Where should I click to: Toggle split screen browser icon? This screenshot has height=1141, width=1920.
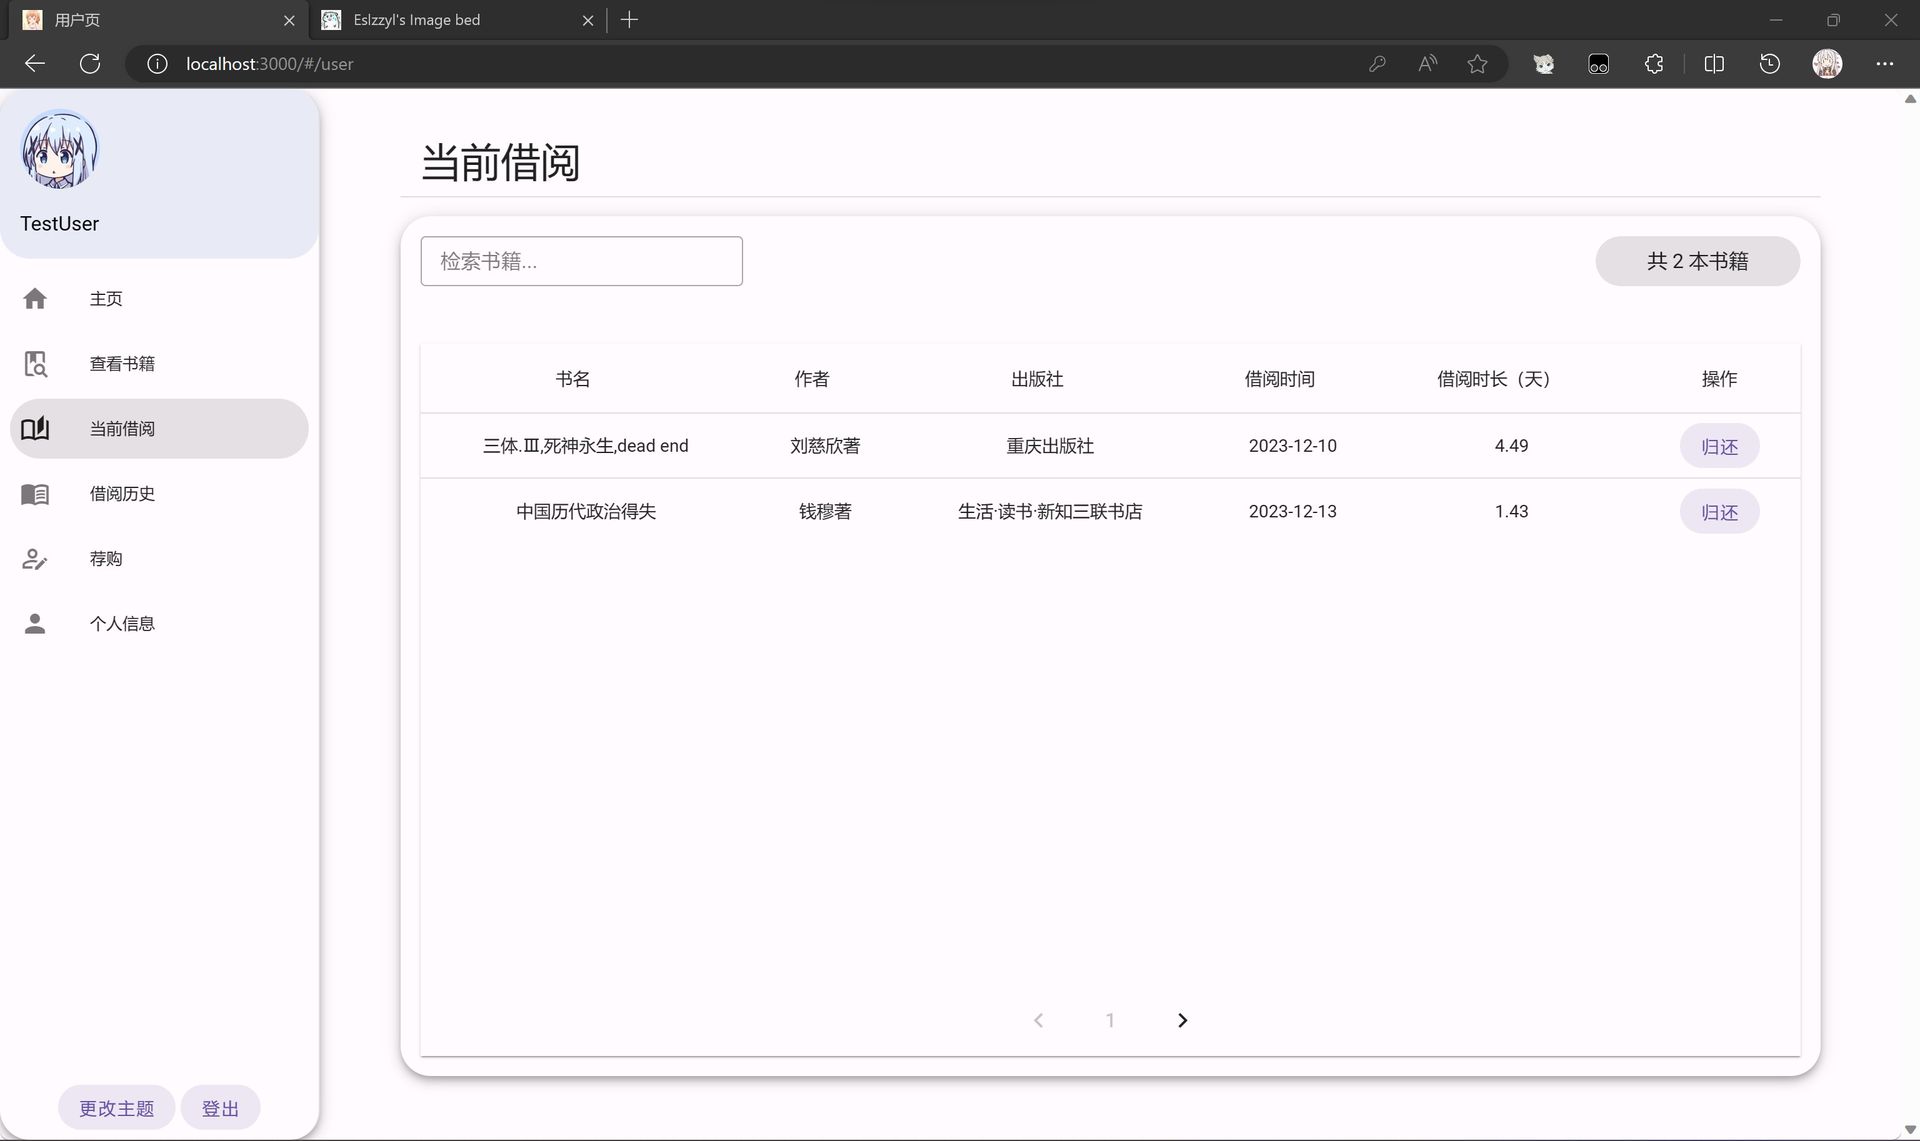coord(1714,64)
